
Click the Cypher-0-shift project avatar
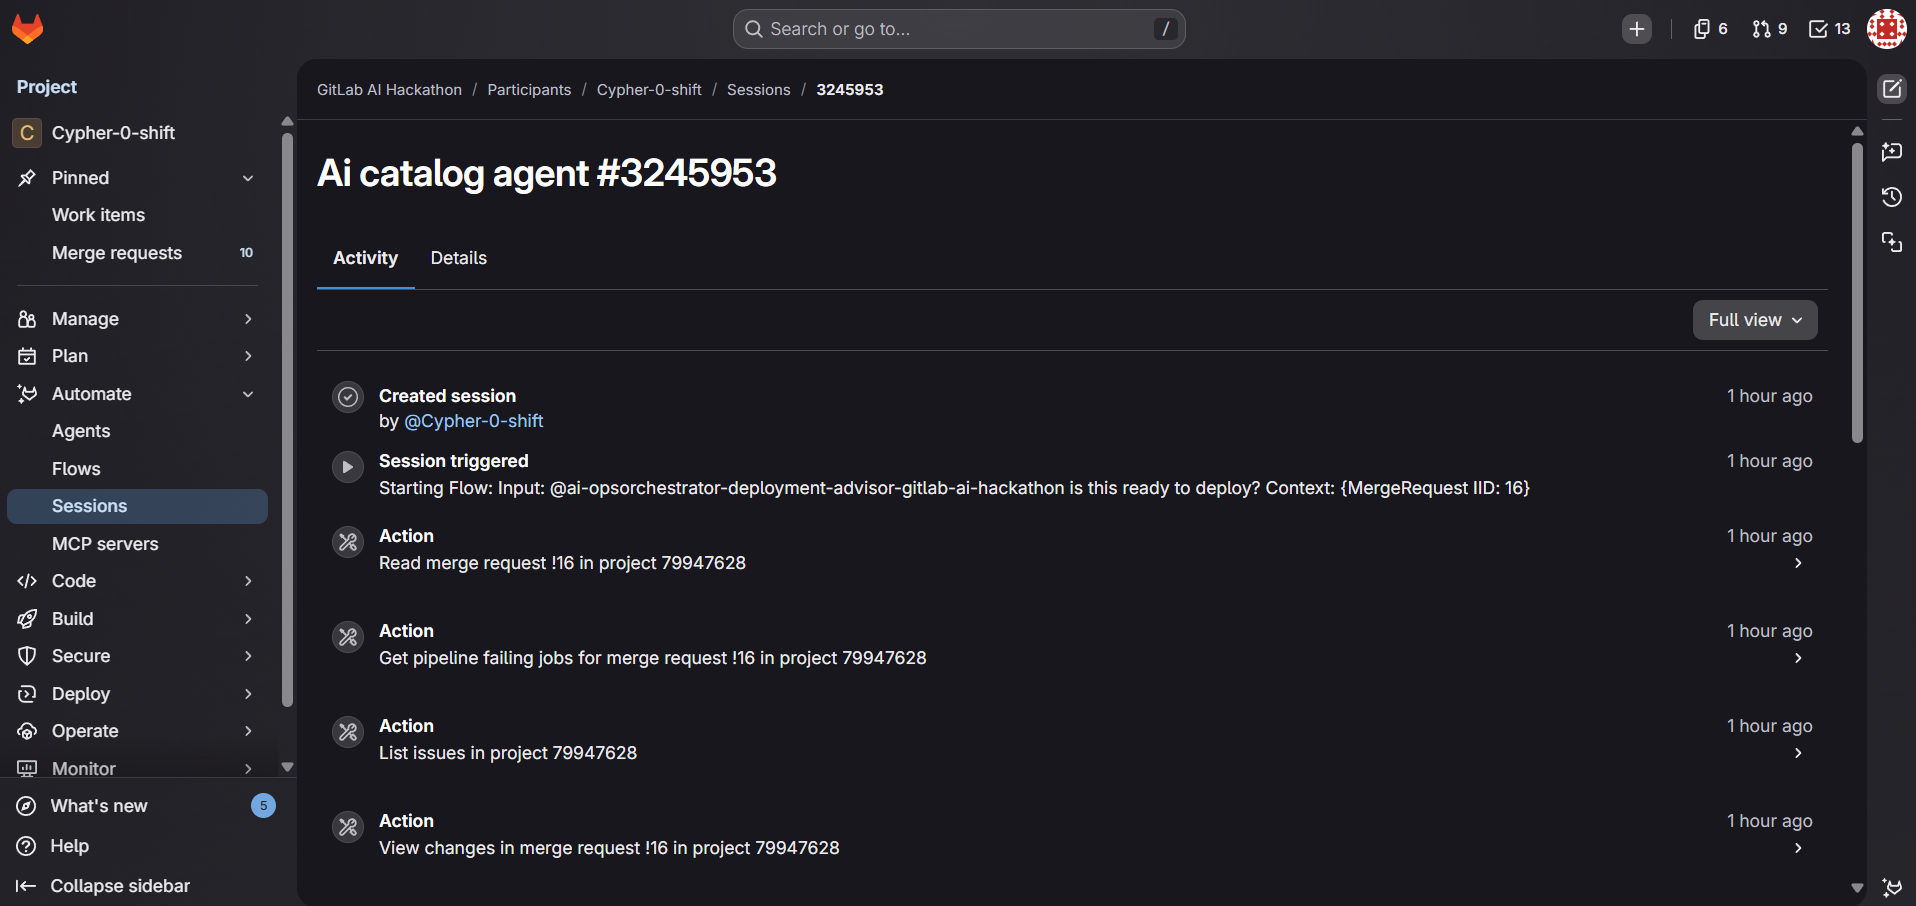pos(27,133)
